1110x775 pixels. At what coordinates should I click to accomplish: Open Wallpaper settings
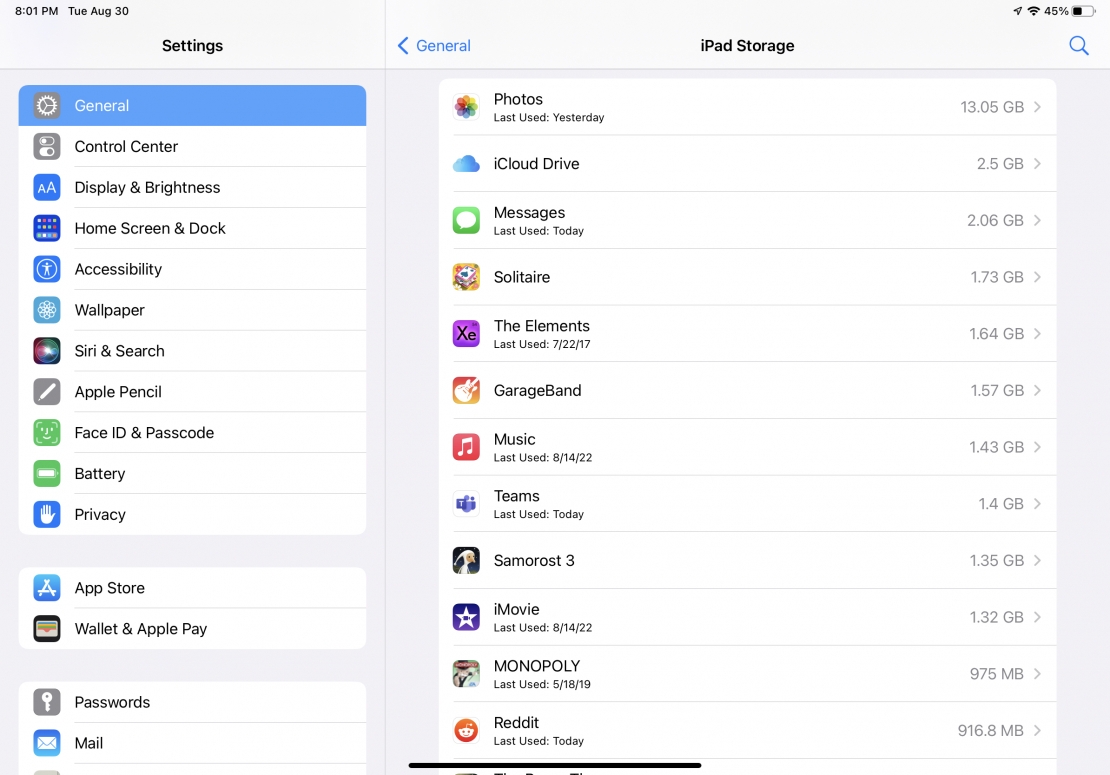[192, 310]
